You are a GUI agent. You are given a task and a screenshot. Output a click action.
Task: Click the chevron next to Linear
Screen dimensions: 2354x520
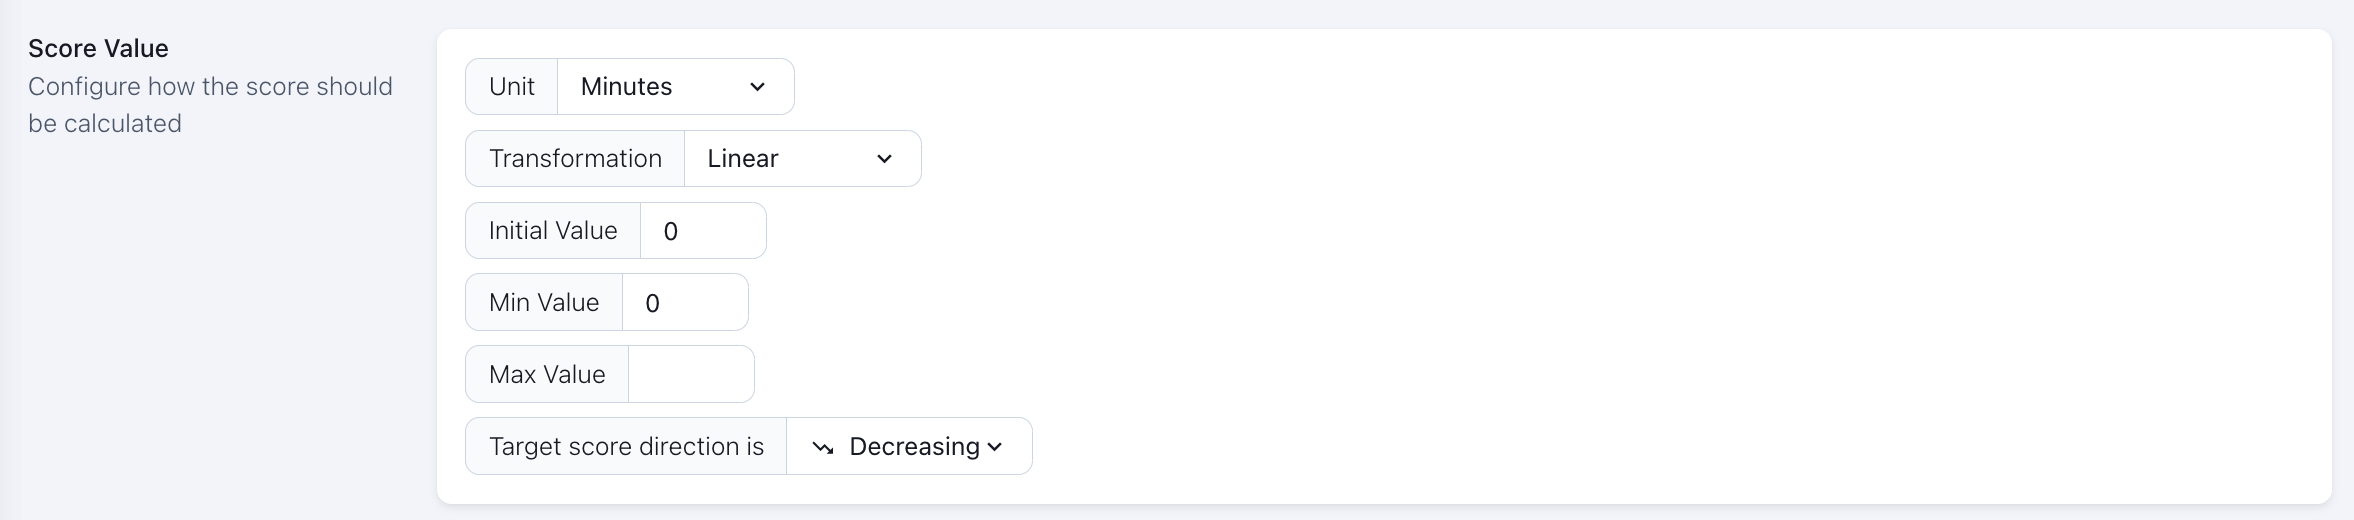coord(884,159)
